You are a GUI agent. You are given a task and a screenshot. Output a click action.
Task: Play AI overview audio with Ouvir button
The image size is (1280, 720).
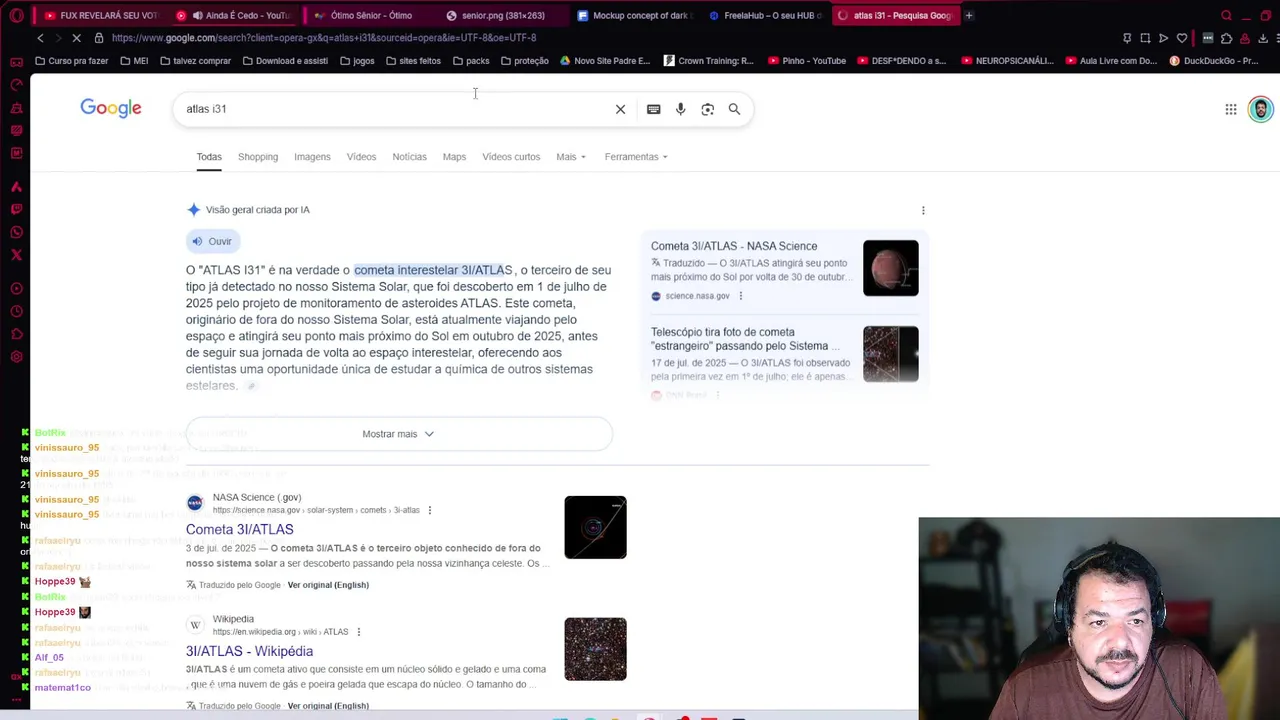212,241
